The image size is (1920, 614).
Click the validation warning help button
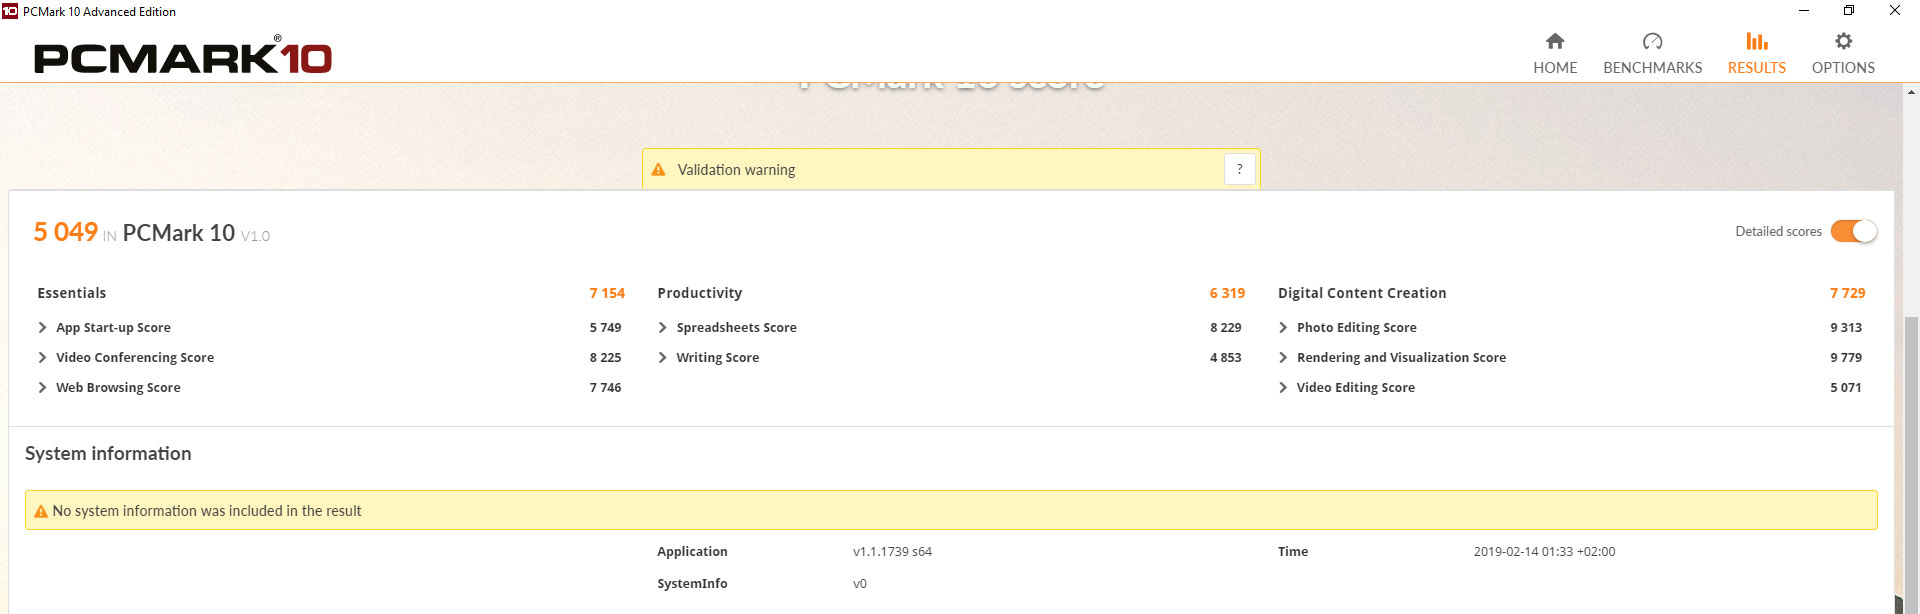1239,169
